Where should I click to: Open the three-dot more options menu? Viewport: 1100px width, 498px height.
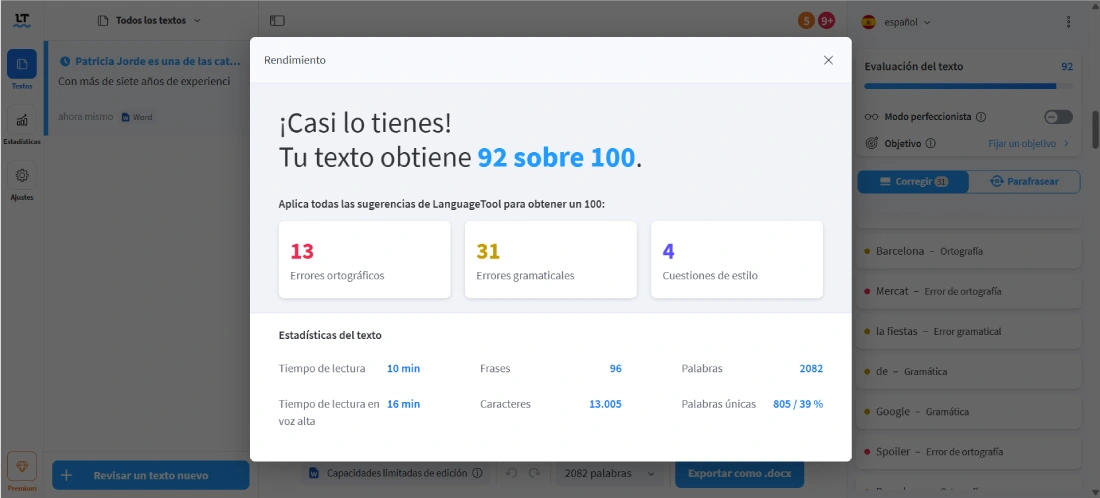pos(1068,22)
